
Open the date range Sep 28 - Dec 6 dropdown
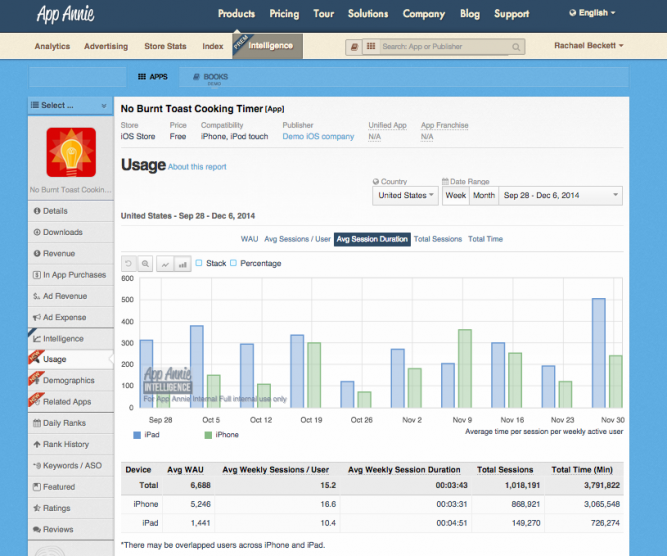click(560, 196)
